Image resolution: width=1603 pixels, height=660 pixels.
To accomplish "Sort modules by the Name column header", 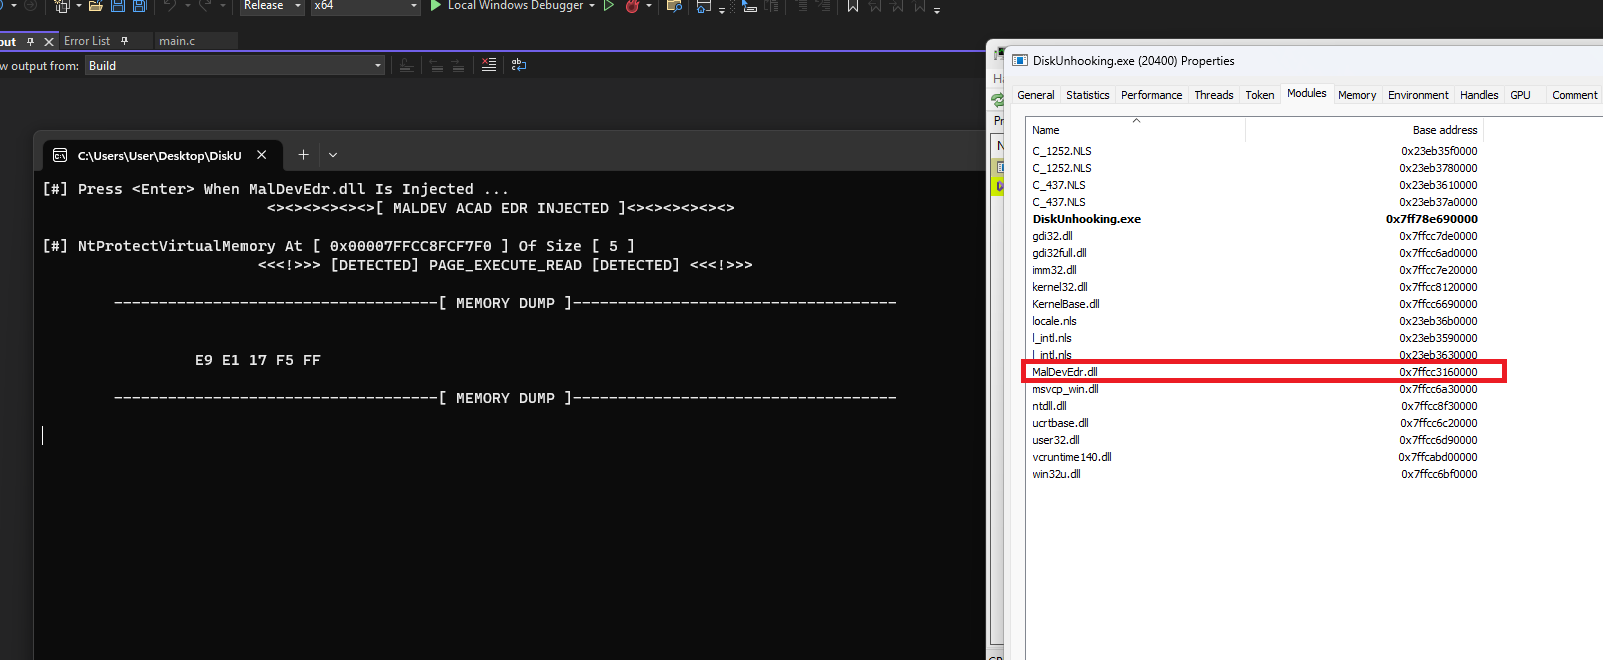I will (x=1136, y=130).
